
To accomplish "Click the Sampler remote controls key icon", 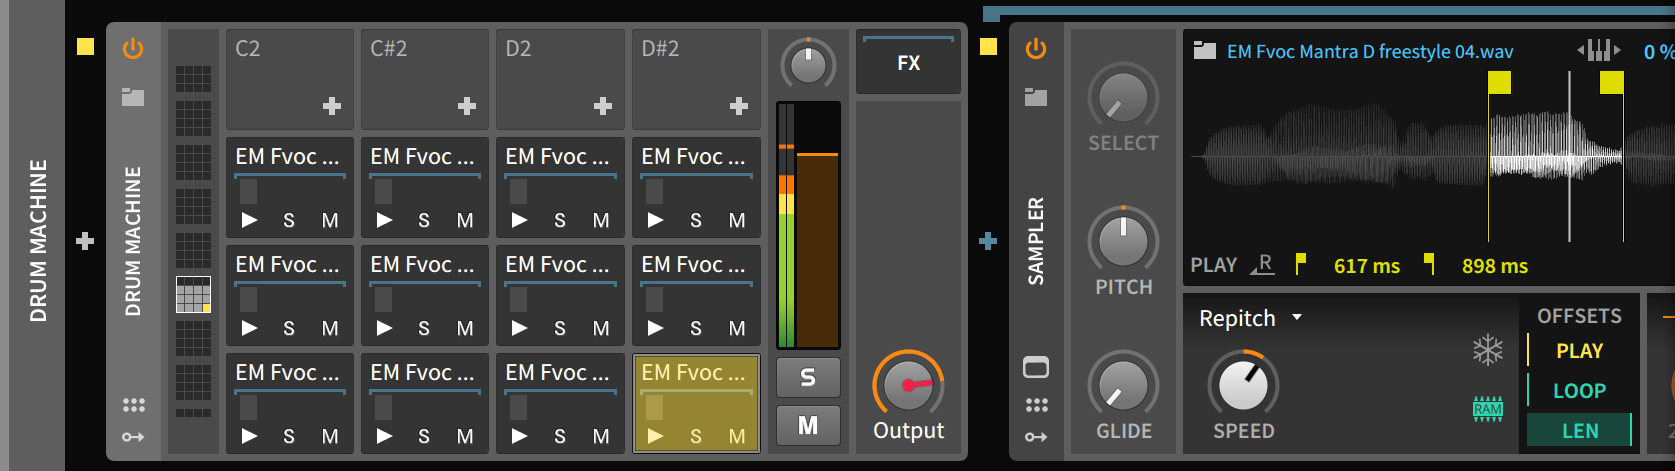I will pyautogui.click(x=1036, y=437).
